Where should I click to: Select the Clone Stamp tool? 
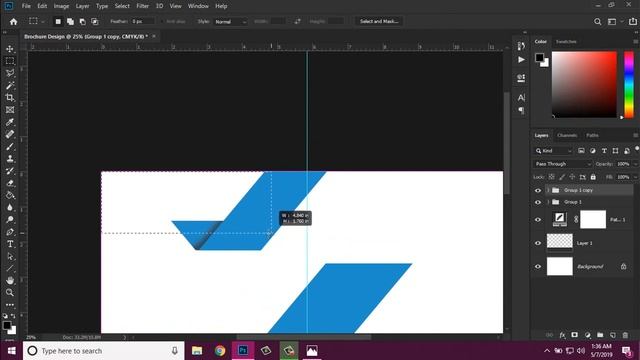pos(10,159)
